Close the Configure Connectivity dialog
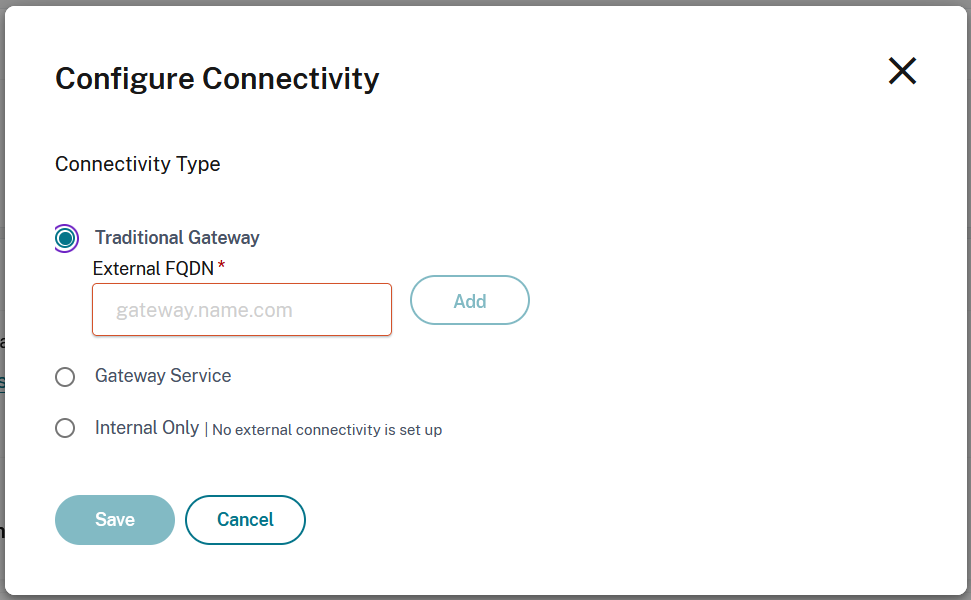Image resolution: width=971 pixels, height=600 pixels. [x=902, y=71]
